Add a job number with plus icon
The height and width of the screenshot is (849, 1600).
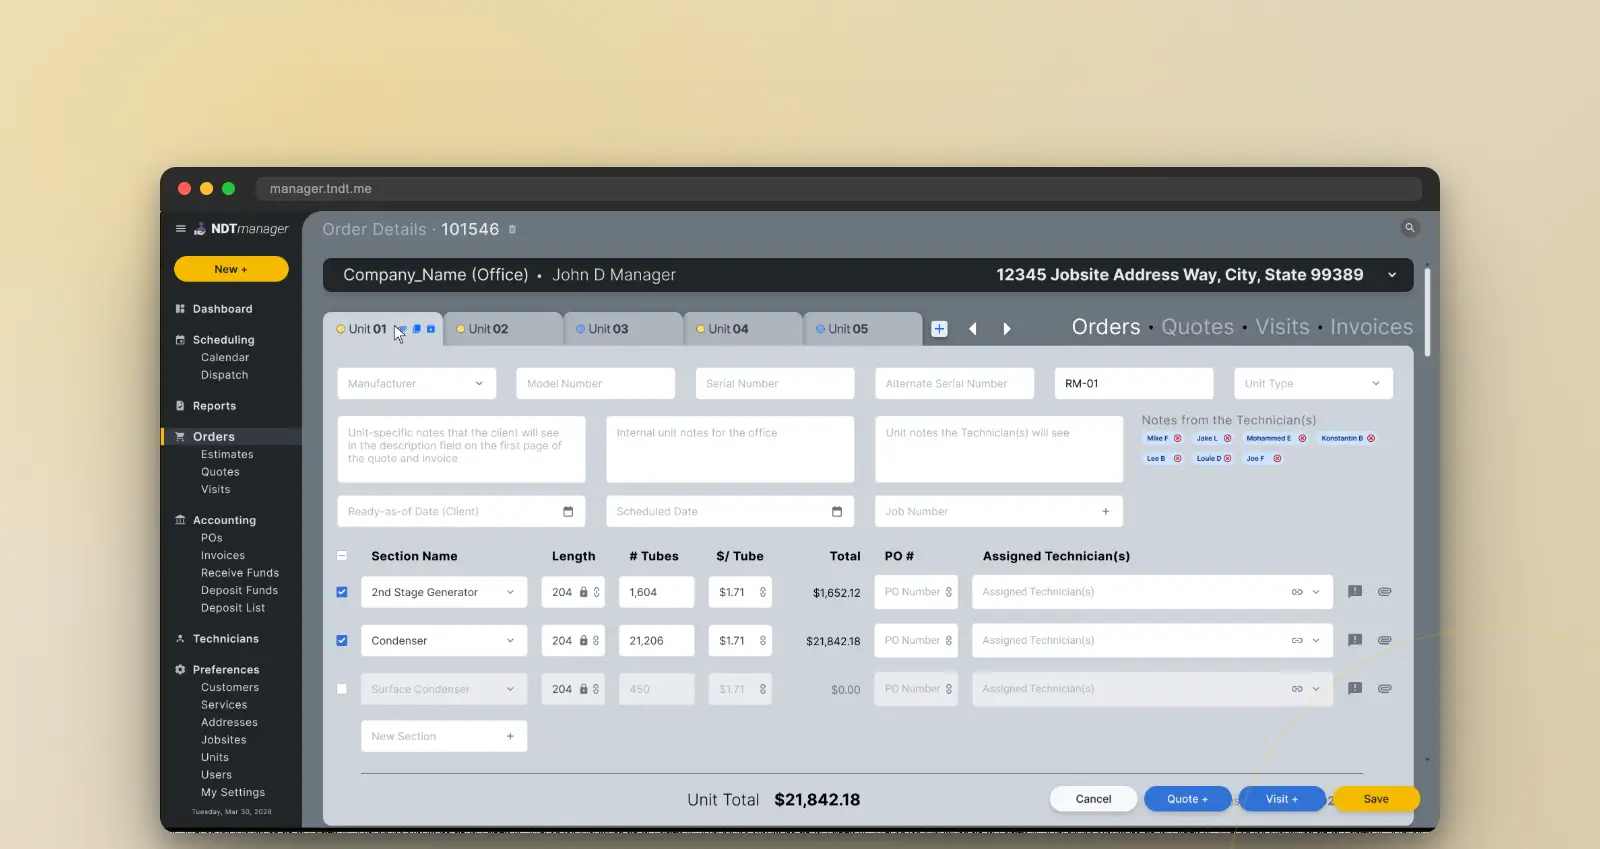[x=1105, y=512]
